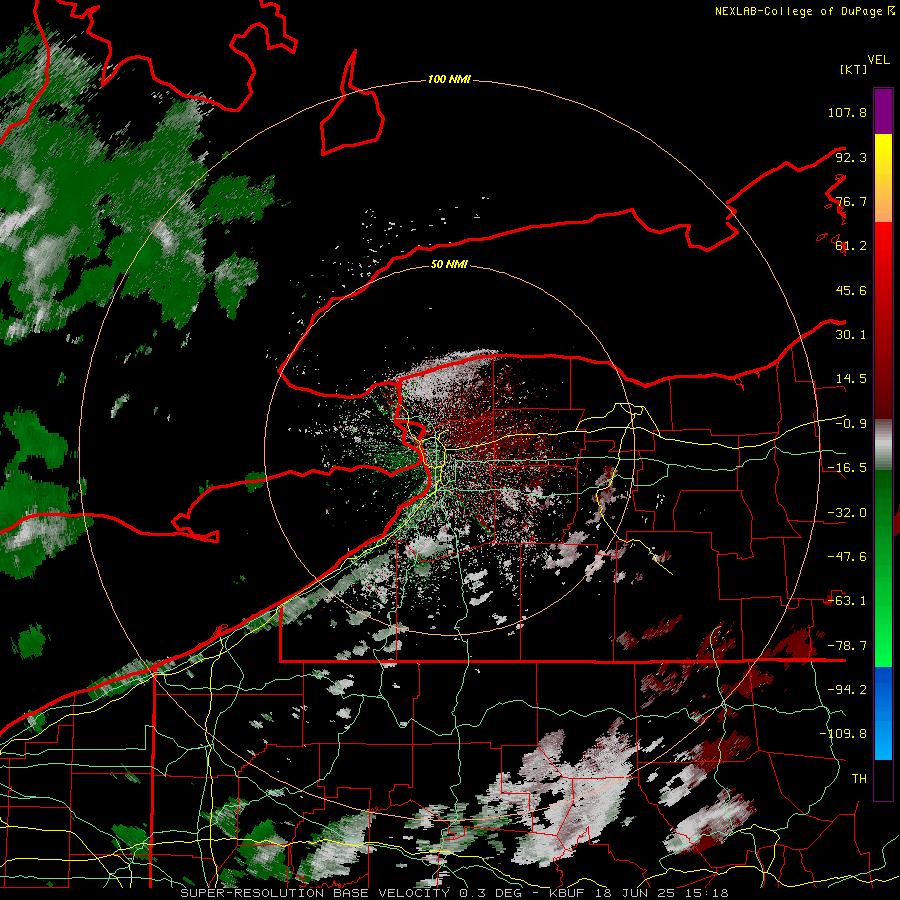The image size is (900, 900).
Task: Click the 100 NMI range ring label
Action: click(449, 79)
